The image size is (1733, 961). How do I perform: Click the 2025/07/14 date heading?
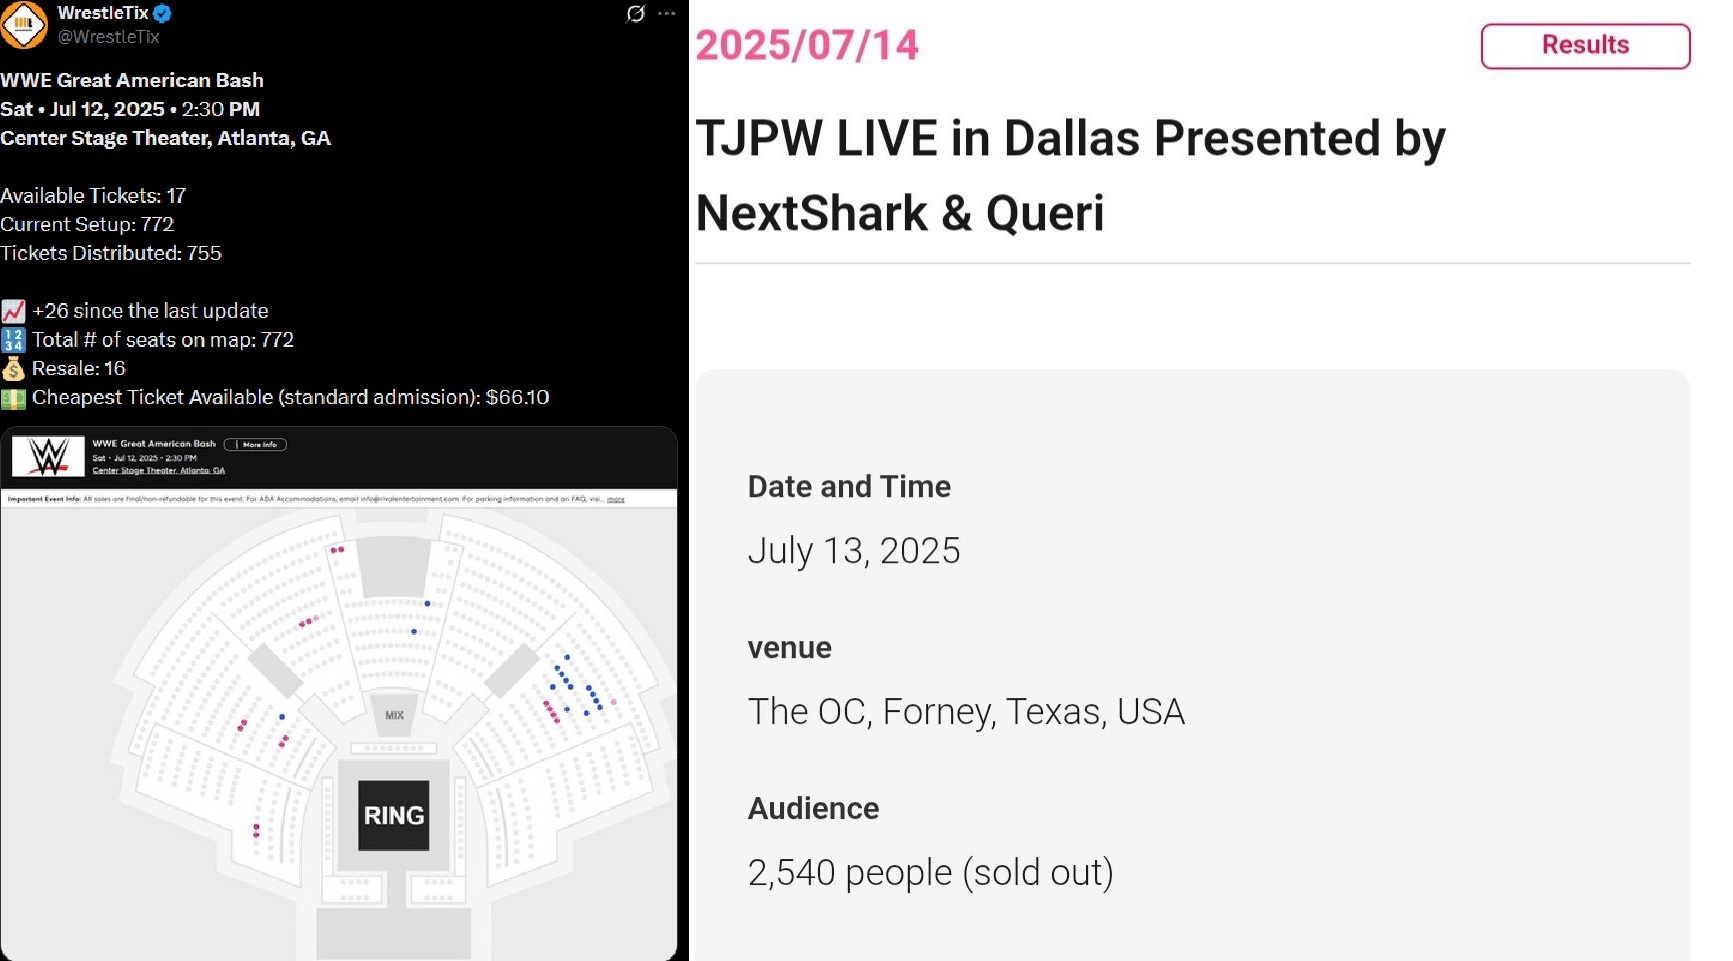[807, 45]
